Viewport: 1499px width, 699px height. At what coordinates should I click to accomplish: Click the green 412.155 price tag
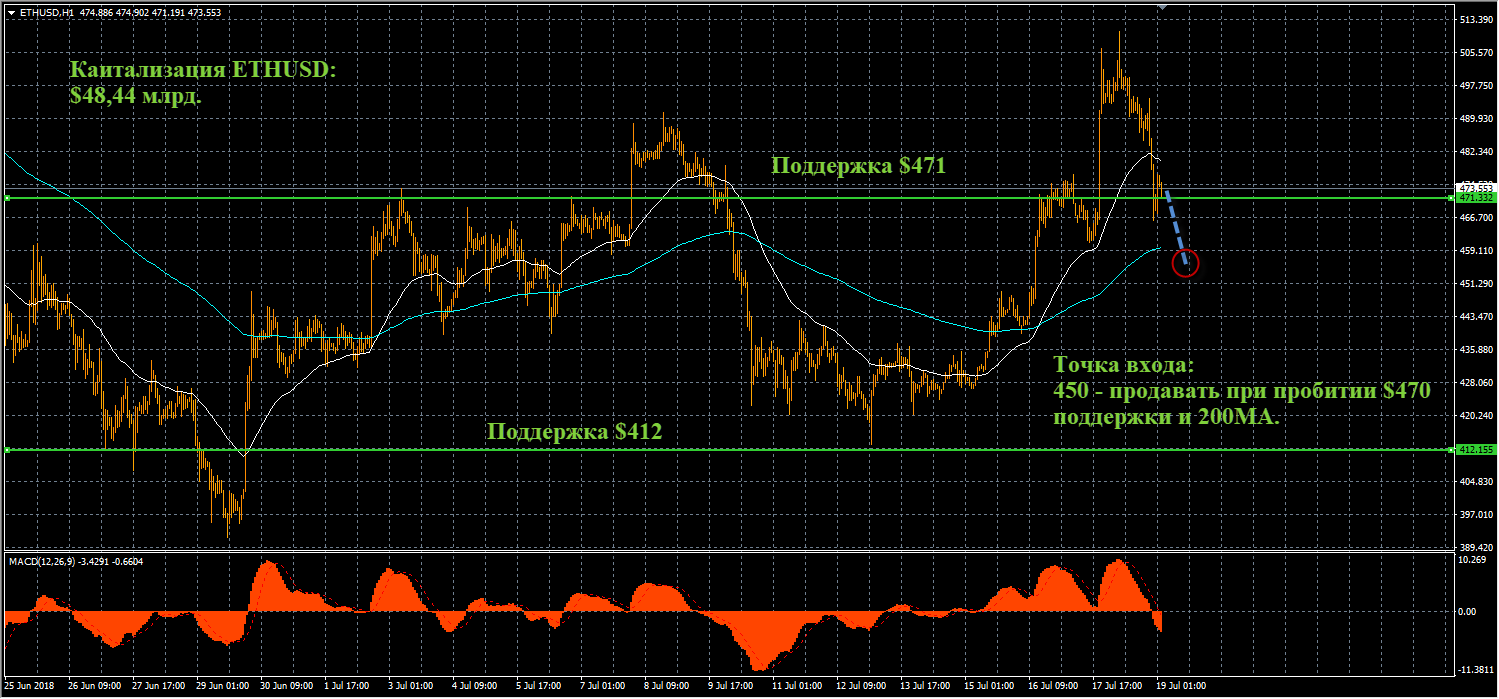1475,450
